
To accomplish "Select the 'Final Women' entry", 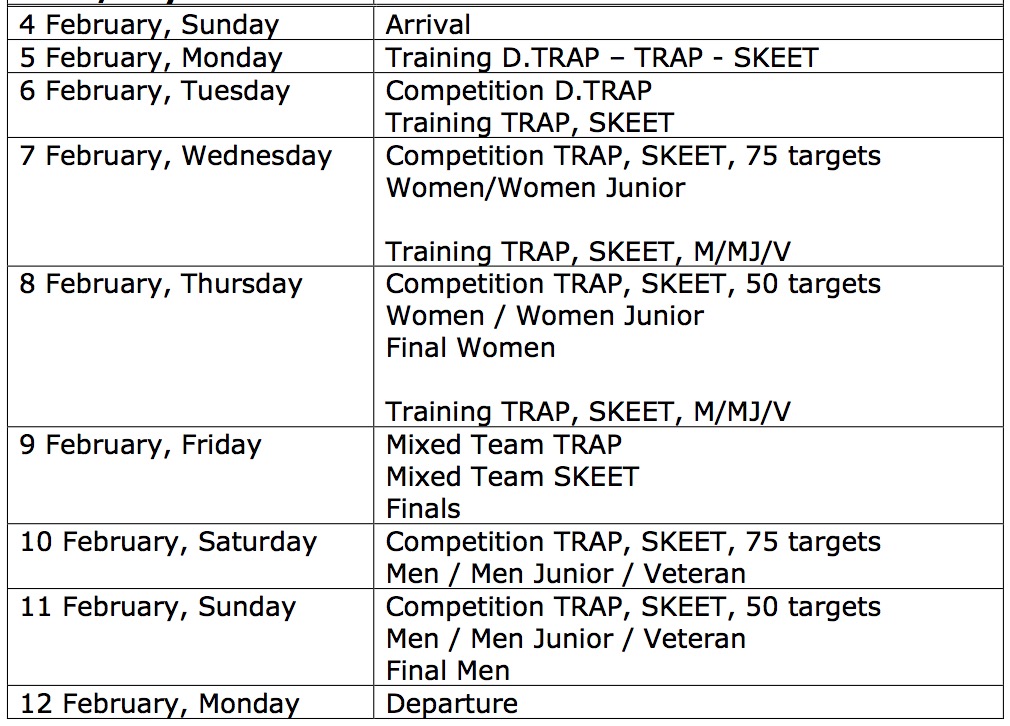I will (470, 347).
